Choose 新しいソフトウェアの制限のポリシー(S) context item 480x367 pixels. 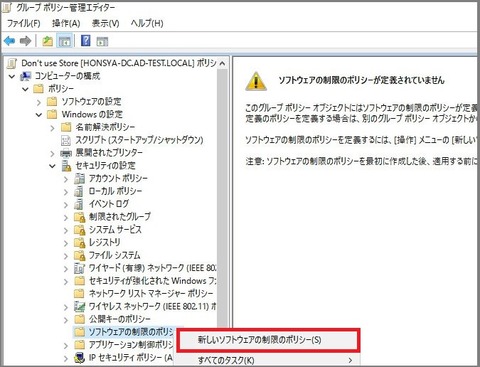pyautogui.click(x=268, y=340)
